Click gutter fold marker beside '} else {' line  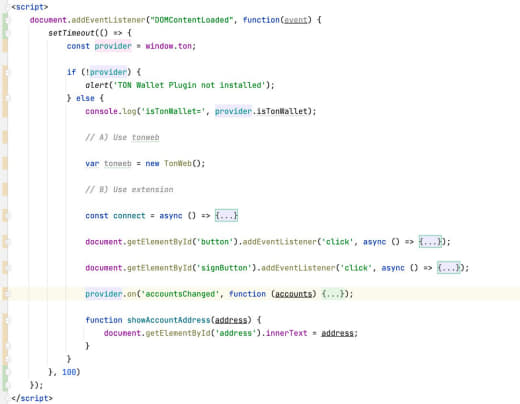(6, 98)
